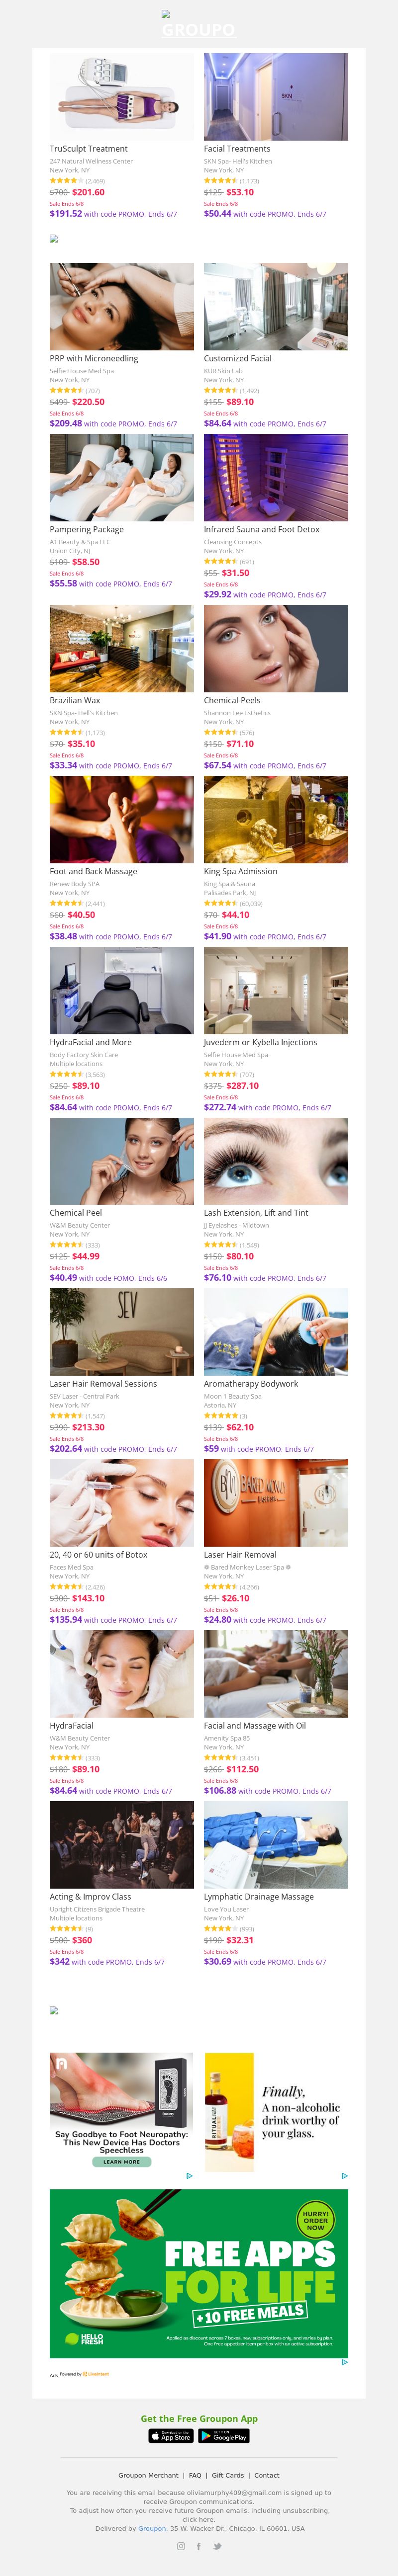Click AdChoices icon below HelloFresh banner
This screenshot has height=2576, width=398.
345,2362
